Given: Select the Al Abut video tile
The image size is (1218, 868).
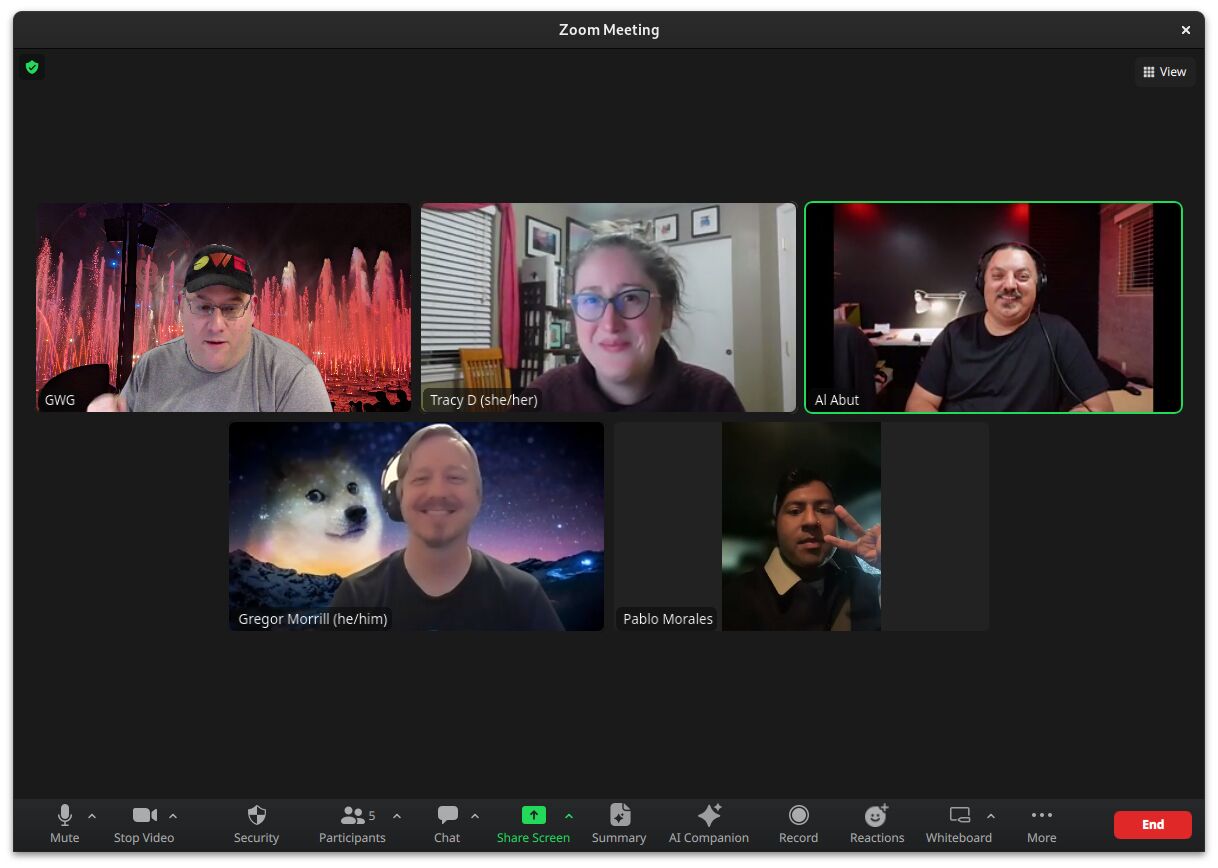Looking at the screenshot, I should [x=994, y=308].
